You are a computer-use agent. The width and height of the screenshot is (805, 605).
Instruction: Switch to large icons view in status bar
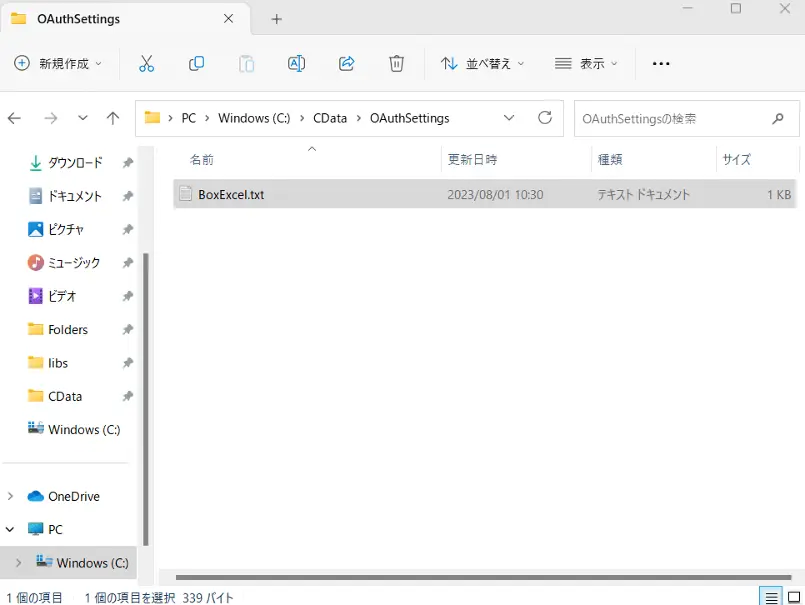(x=794, y=597)
